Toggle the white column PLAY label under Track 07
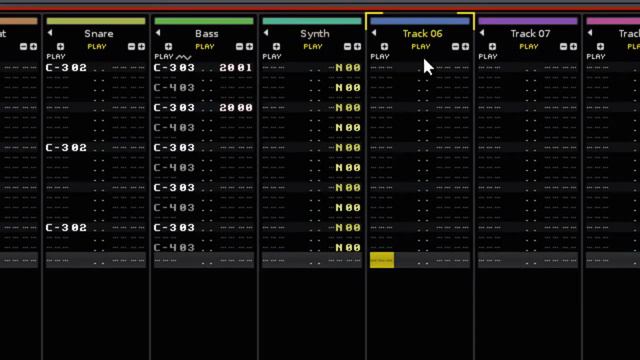Viewport: 640px width, 360px height. [488, 56]
